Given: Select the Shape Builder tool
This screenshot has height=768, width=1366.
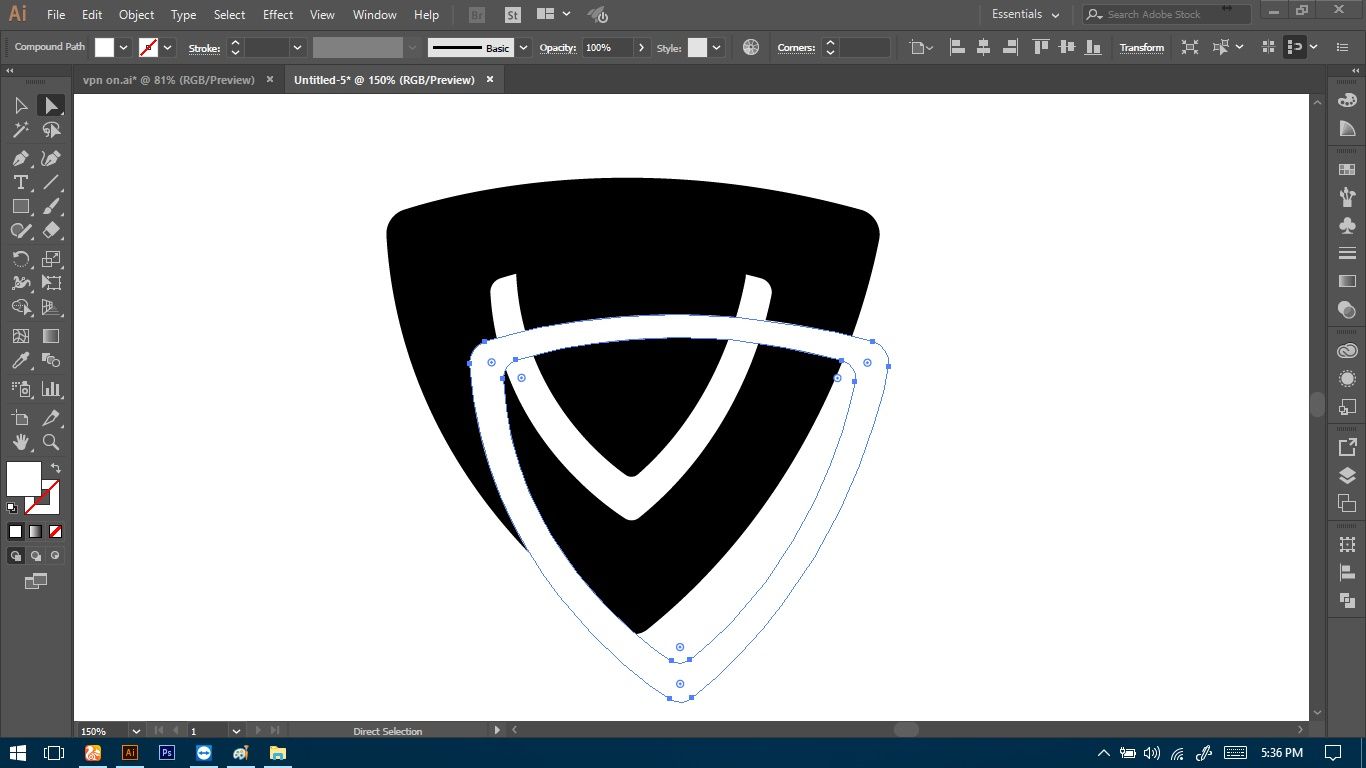Looking at the screenshot, I should coord(20,307).
